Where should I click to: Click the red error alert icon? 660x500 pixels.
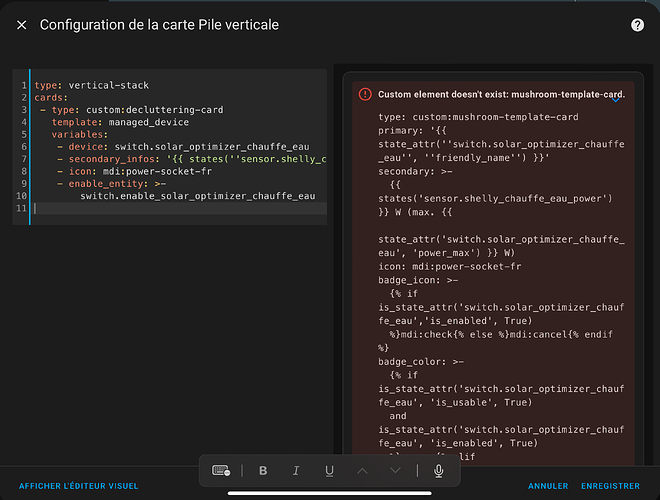[x=365, y=94]
